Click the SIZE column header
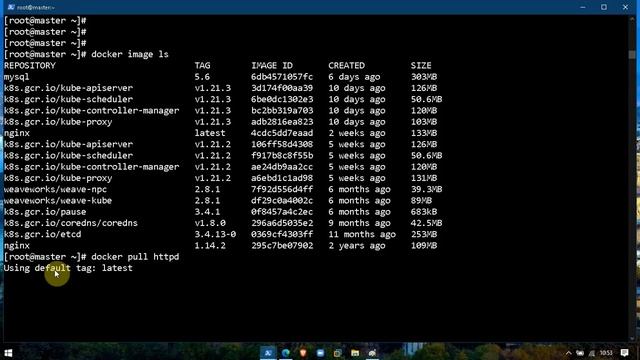Viewport: 640px width, 360px height. 421,65
